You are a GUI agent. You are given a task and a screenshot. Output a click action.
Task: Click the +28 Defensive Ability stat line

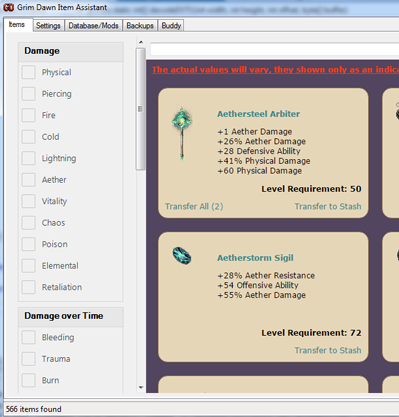tap(259, 151)
